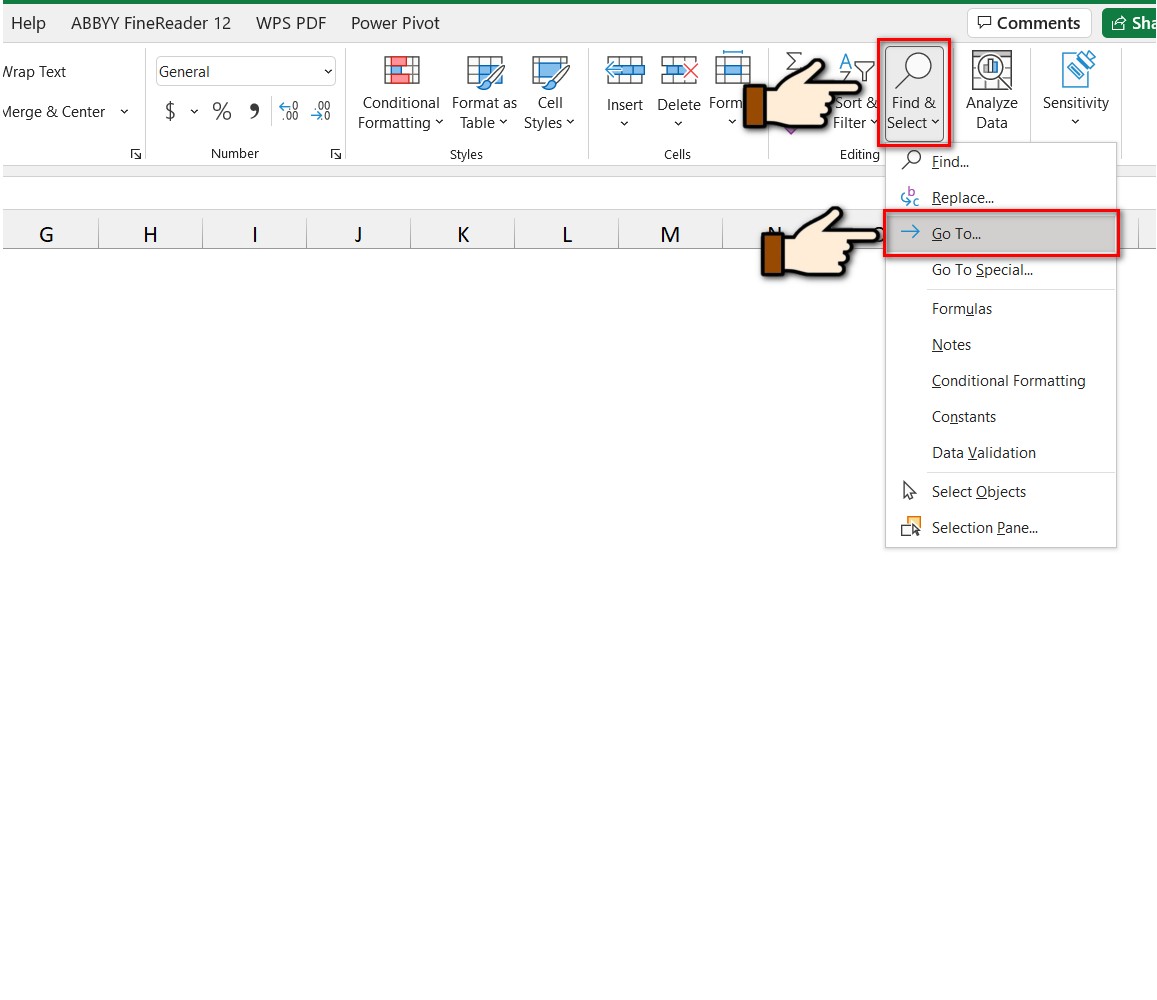Click the Sensitivity icon
Screen dimensions: 1157x1000
(x=1075, y=72)
